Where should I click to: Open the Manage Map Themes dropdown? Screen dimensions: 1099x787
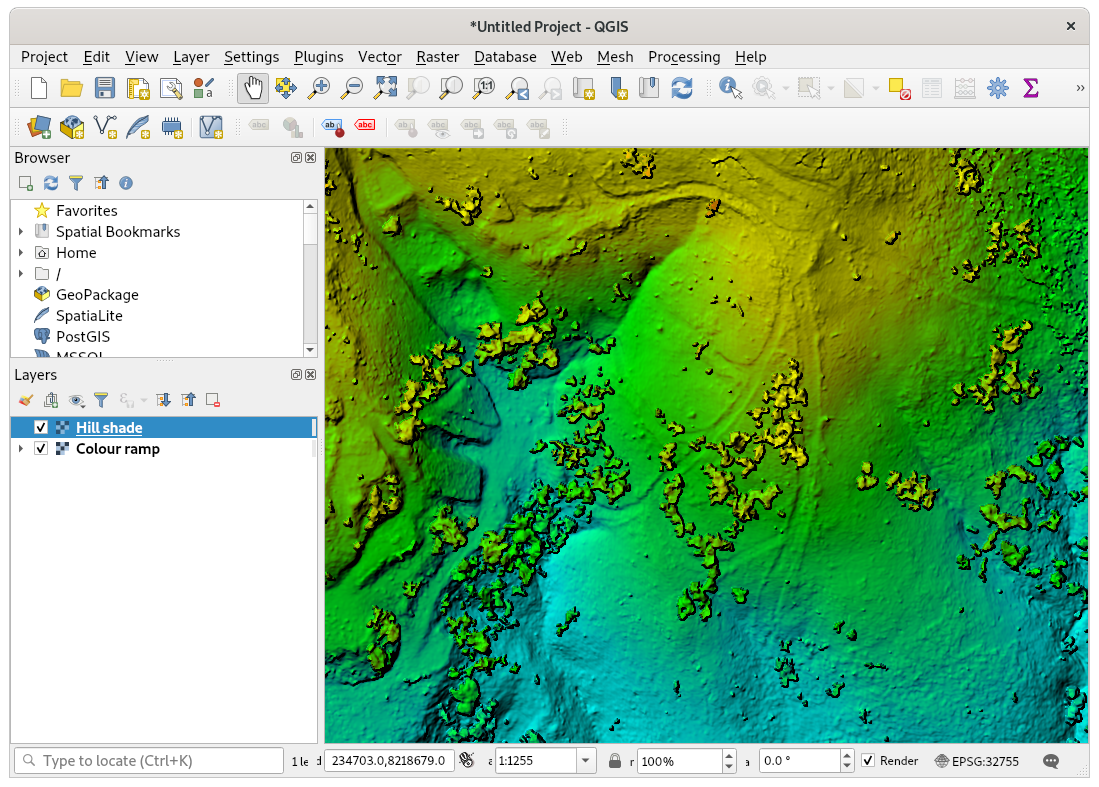[x=76, y=400]
